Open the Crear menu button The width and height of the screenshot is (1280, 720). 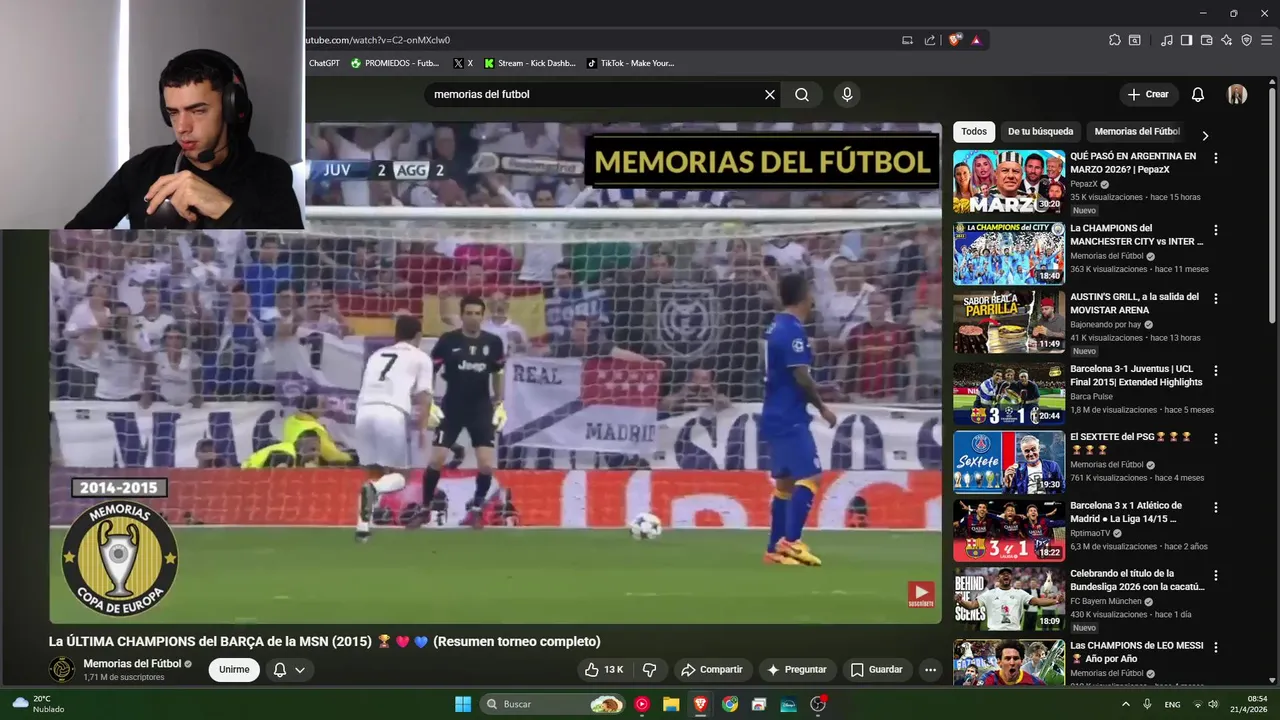pyautogui.click(x=1148, y=95)
